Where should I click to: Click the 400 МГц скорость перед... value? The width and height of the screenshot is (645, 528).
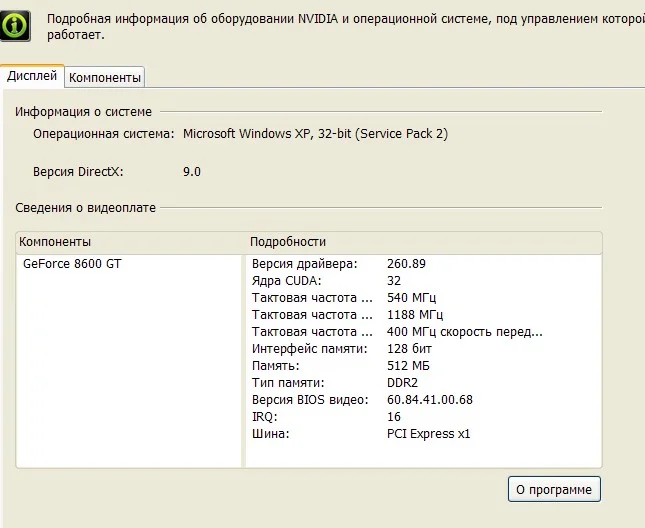pos(464,331)
